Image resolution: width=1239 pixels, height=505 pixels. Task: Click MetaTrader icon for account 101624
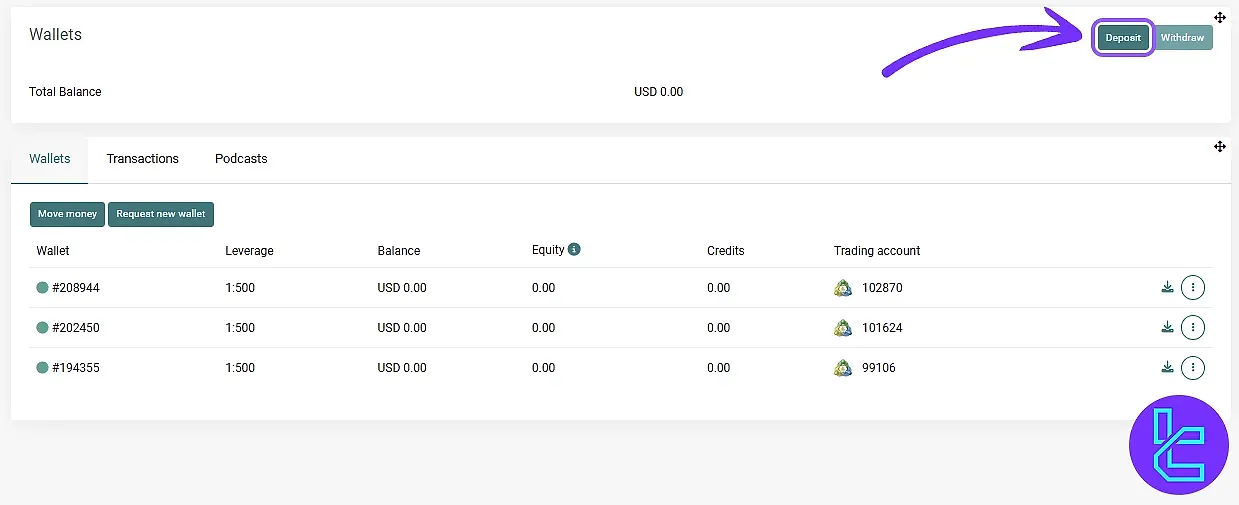(x=843, y=328)
